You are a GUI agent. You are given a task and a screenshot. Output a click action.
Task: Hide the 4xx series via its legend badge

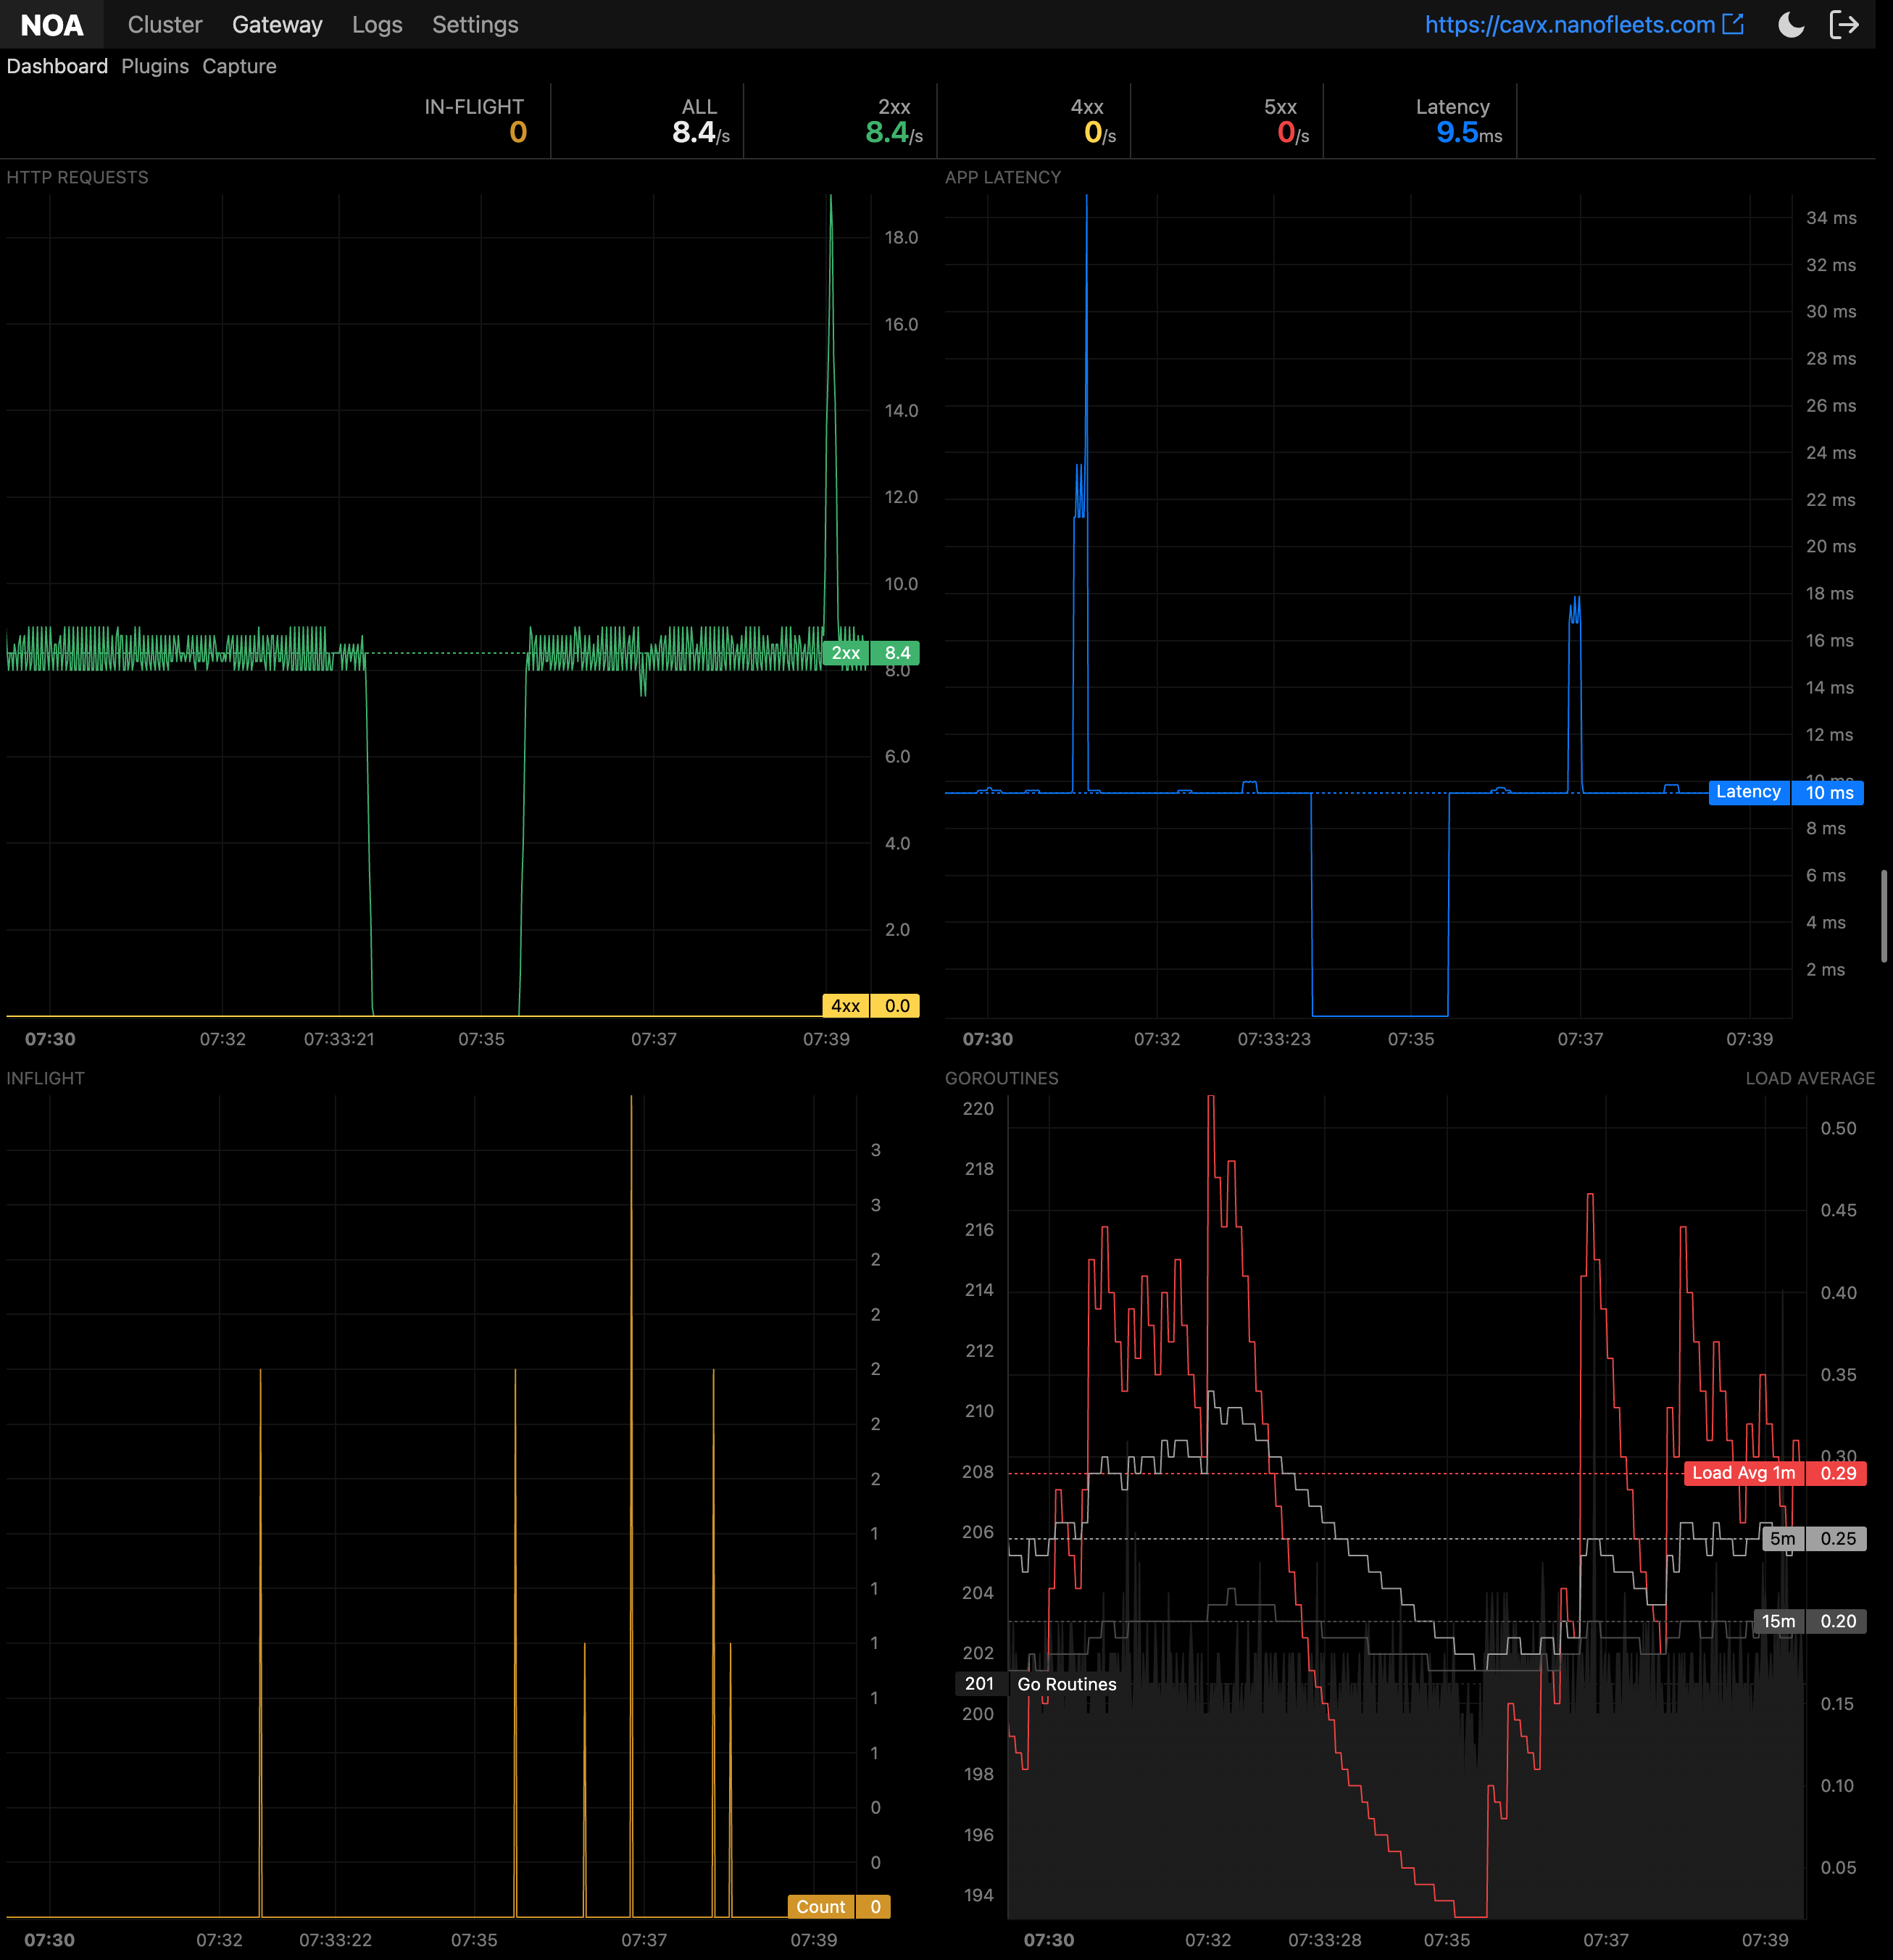click(845, 1005)
